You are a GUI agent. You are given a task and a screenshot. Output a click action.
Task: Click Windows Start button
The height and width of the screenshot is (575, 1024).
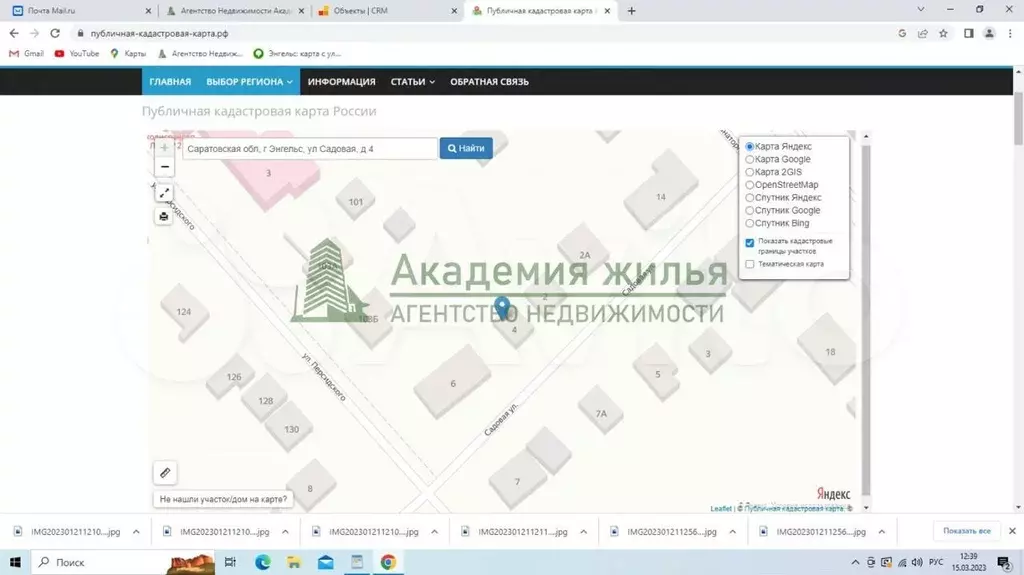click(x=15, y=562)
